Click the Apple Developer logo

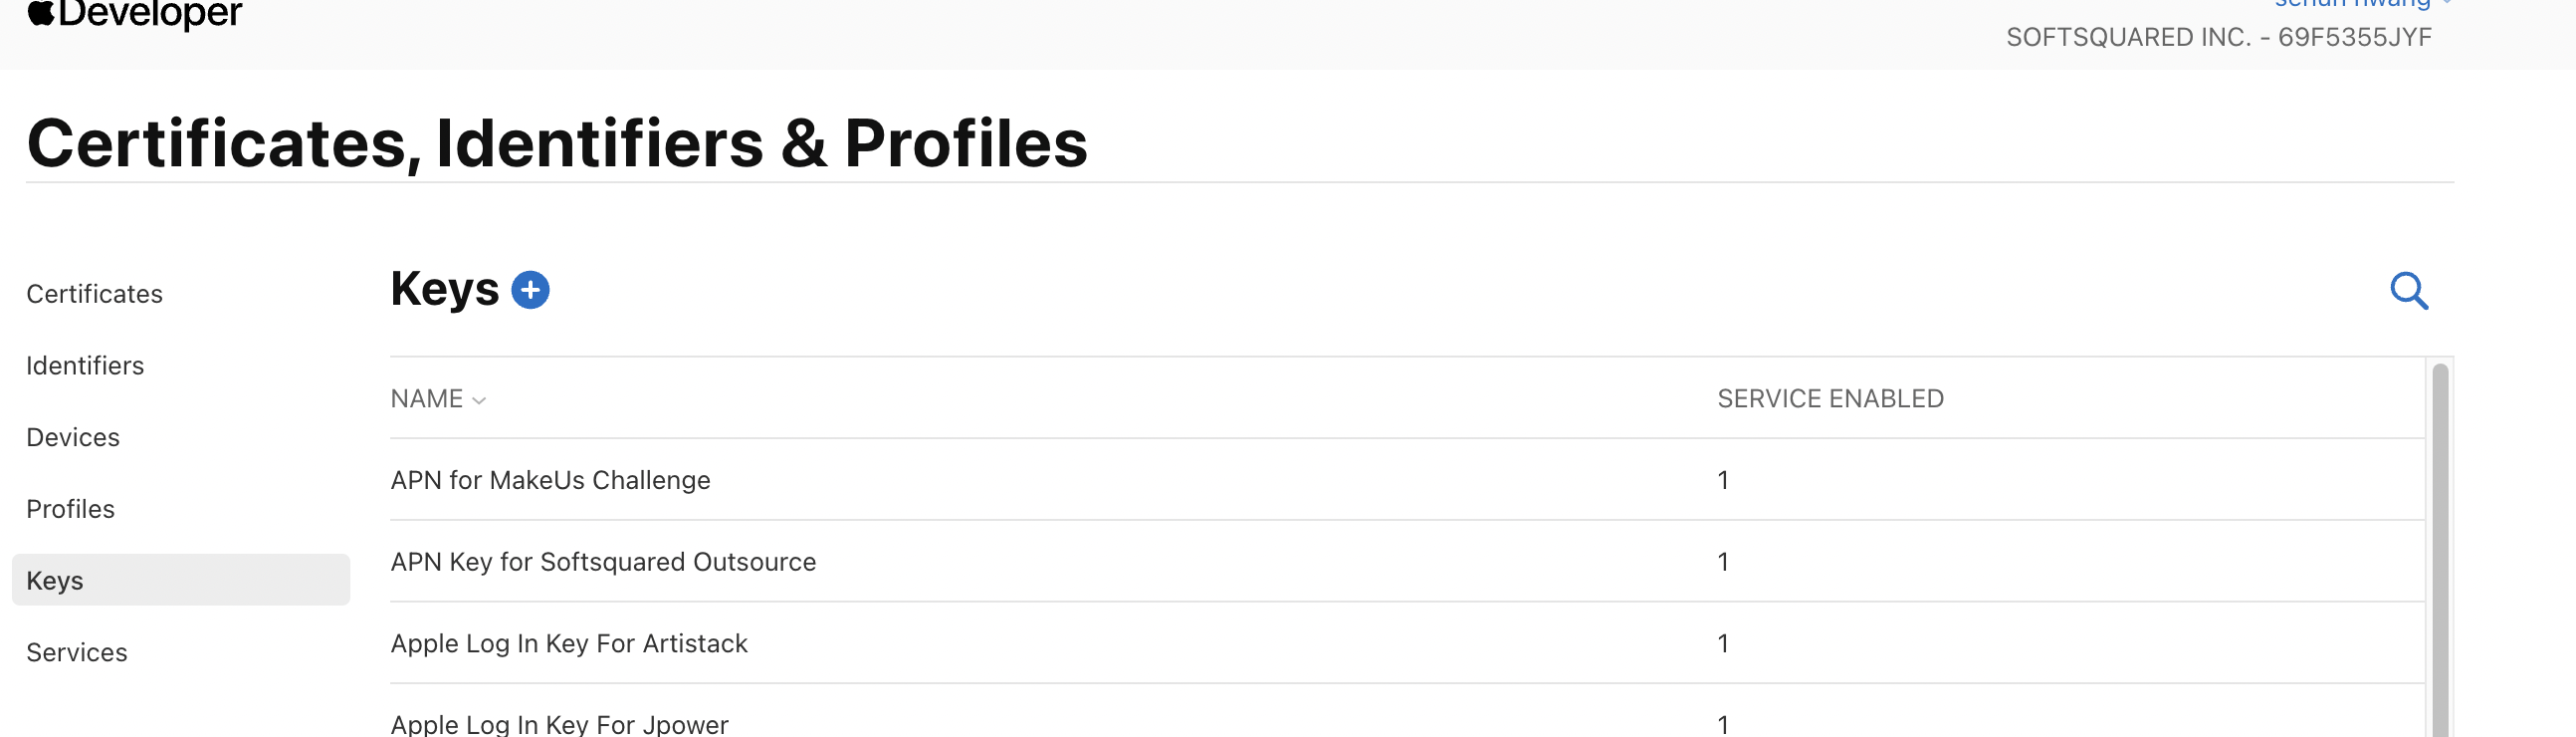coord(135,14)
